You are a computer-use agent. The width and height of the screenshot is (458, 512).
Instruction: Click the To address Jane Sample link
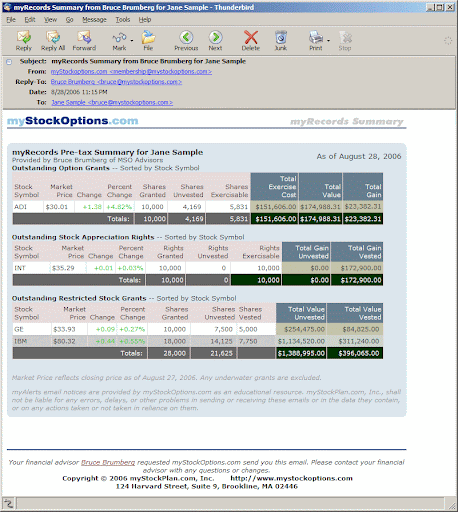[x=112, y=102]
